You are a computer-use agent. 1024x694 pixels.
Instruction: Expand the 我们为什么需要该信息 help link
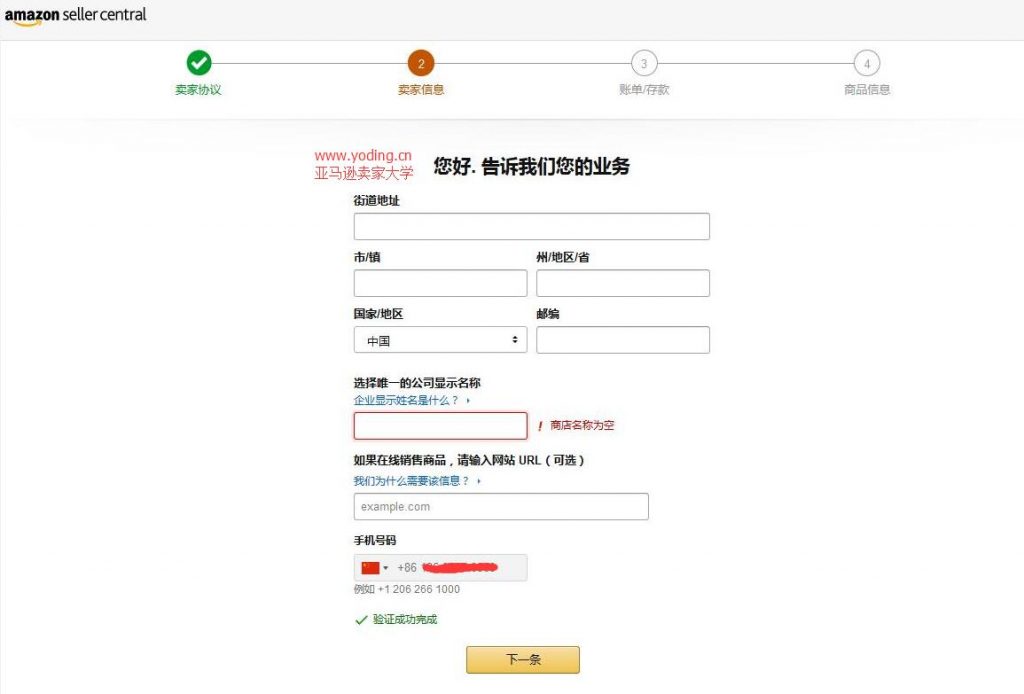point(416,481)
